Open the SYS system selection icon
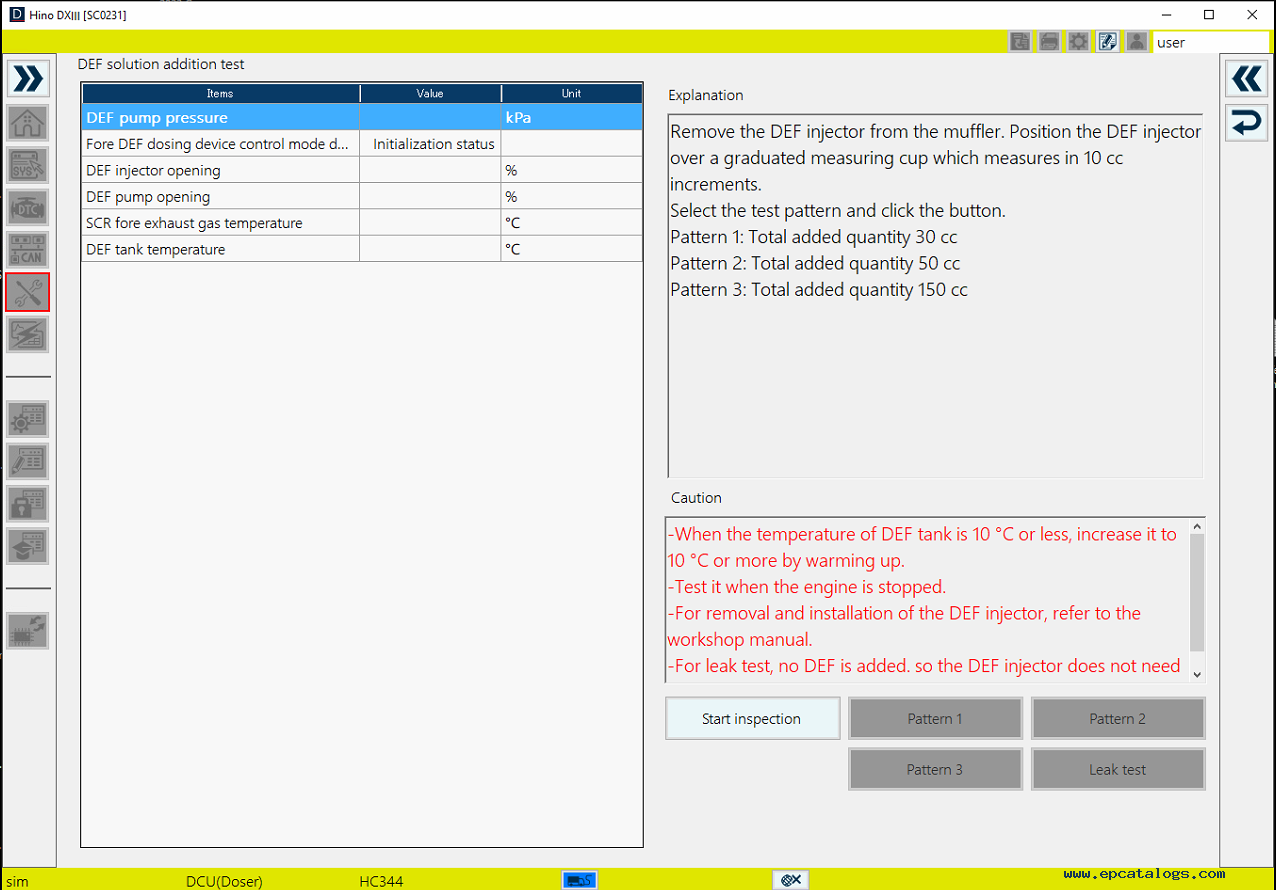Screen dimensions: 1276x890 click(x=28, y=165)
